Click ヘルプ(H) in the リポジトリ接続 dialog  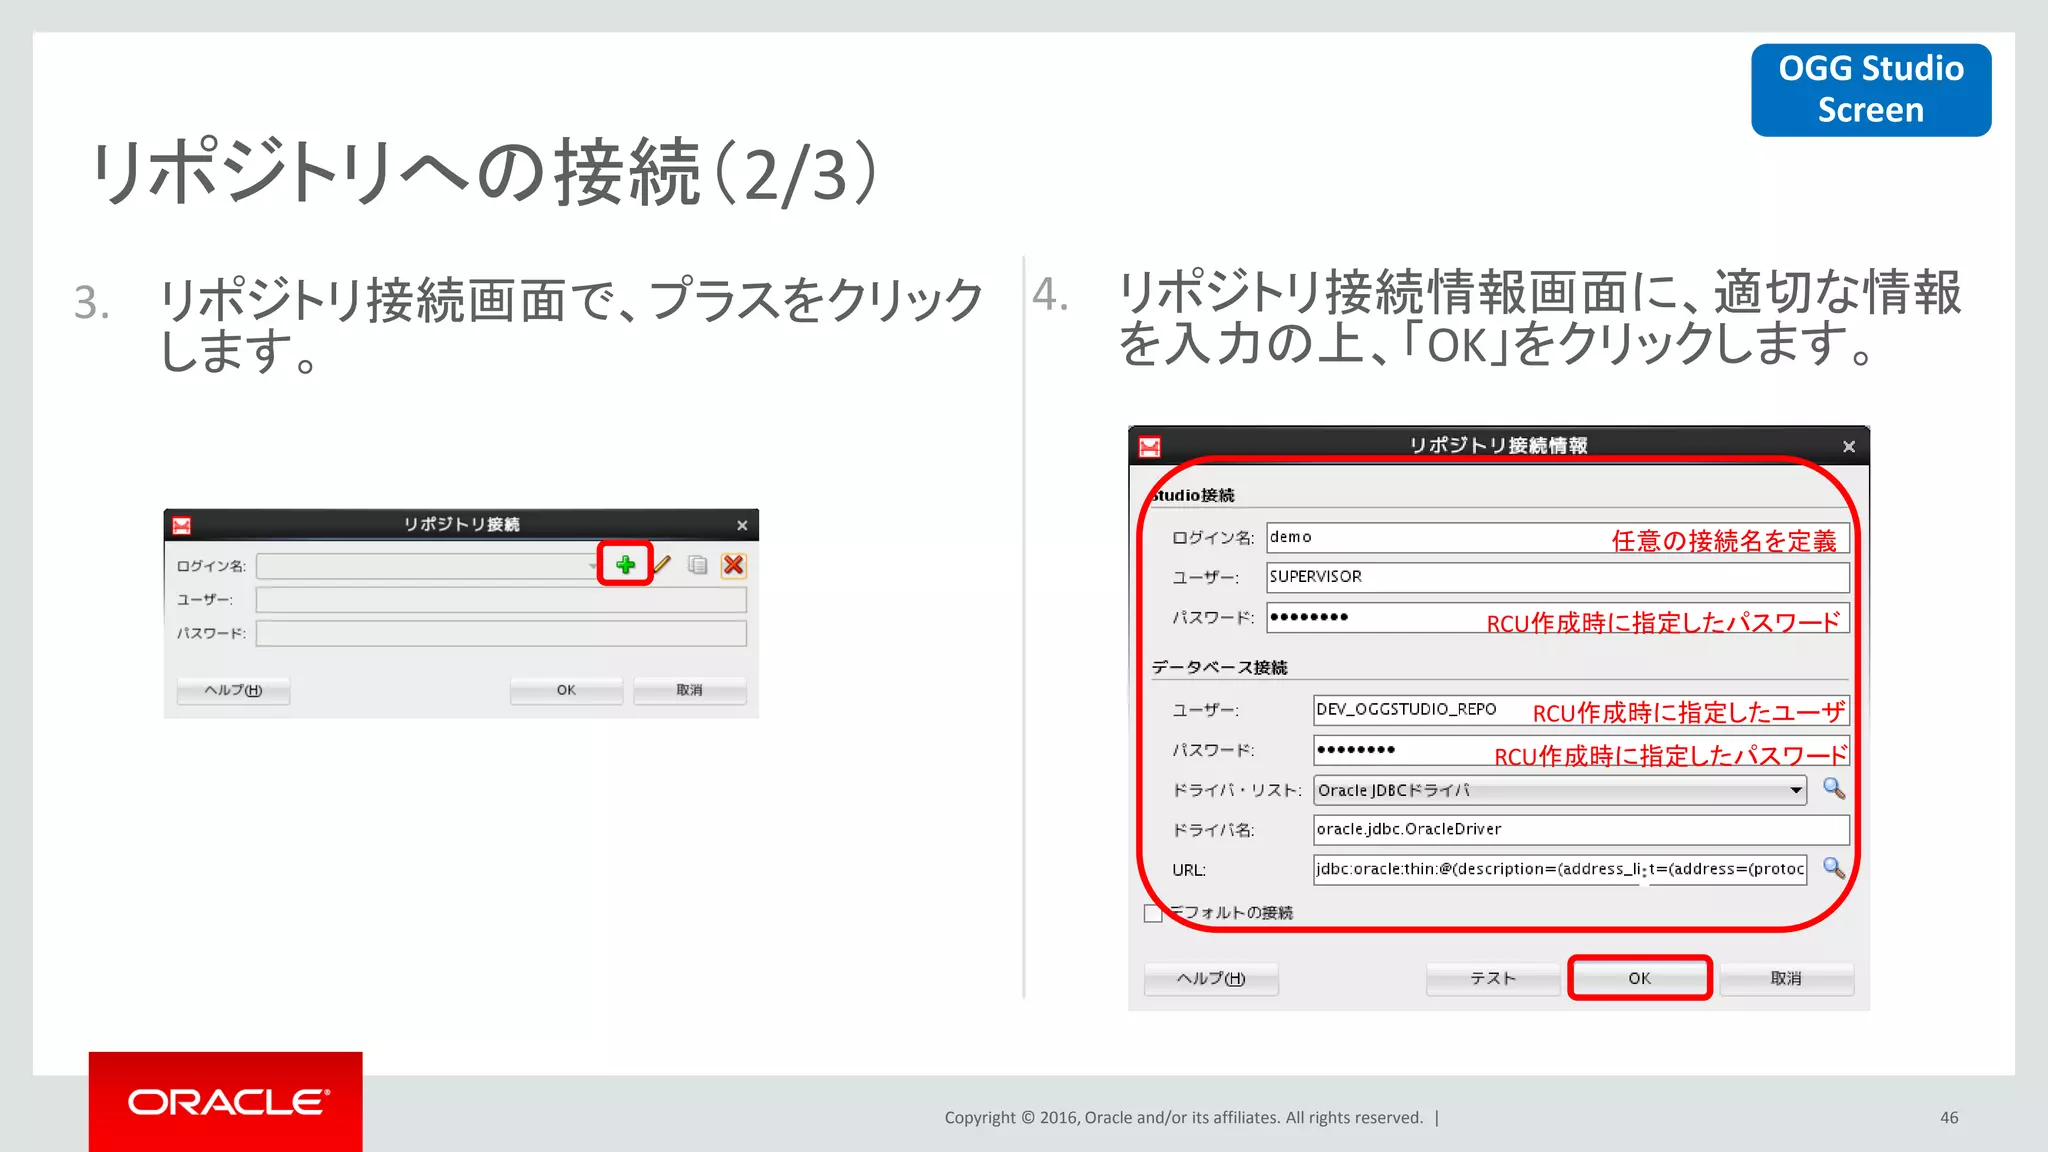[x=233, y=690]
